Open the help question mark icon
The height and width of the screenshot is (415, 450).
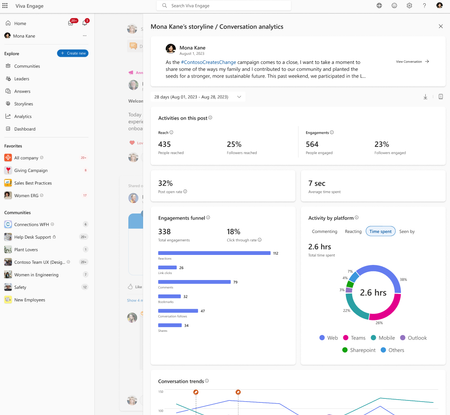pos(424,6)
